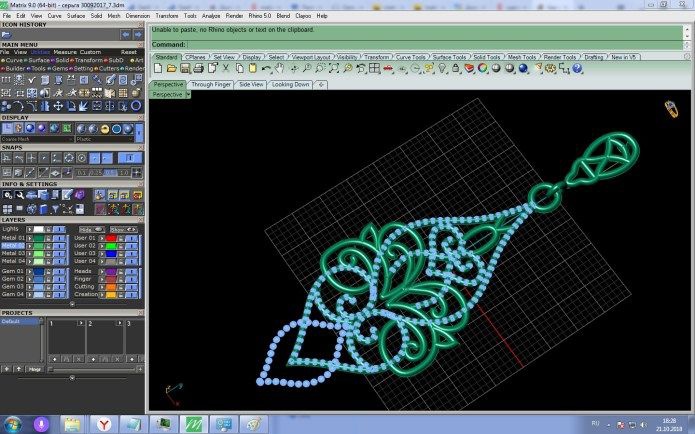This screenshot has height=434, width=695.
Task: Switch to the Through Finger viewport tab
Action: click(211, 84)
